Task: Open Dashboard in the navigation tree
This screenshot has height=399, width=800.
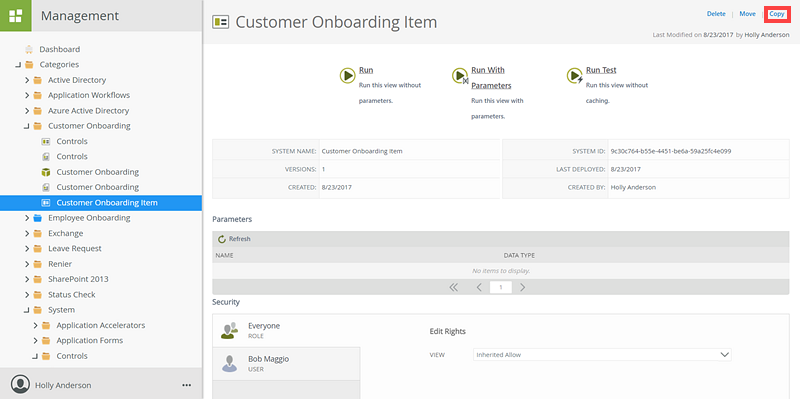Action: 60,49
